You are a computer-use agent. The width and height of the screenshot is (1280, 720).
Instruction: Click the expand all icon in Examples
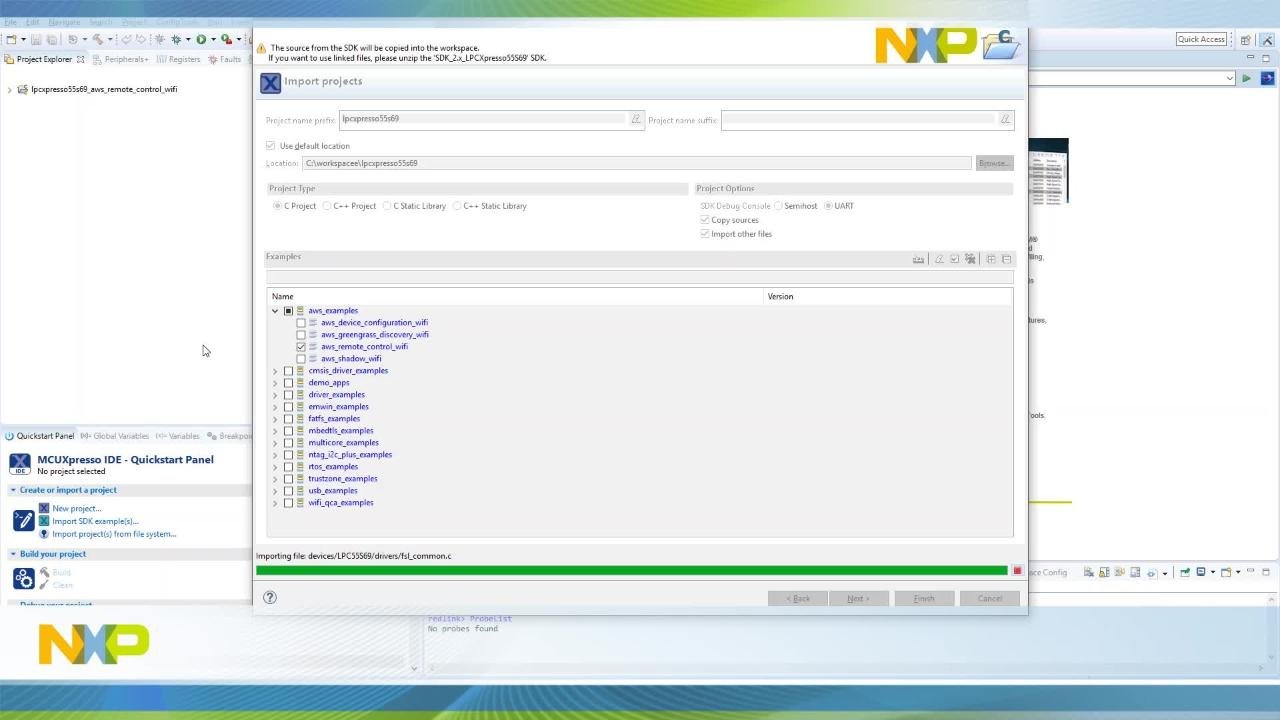pos(991,259)
